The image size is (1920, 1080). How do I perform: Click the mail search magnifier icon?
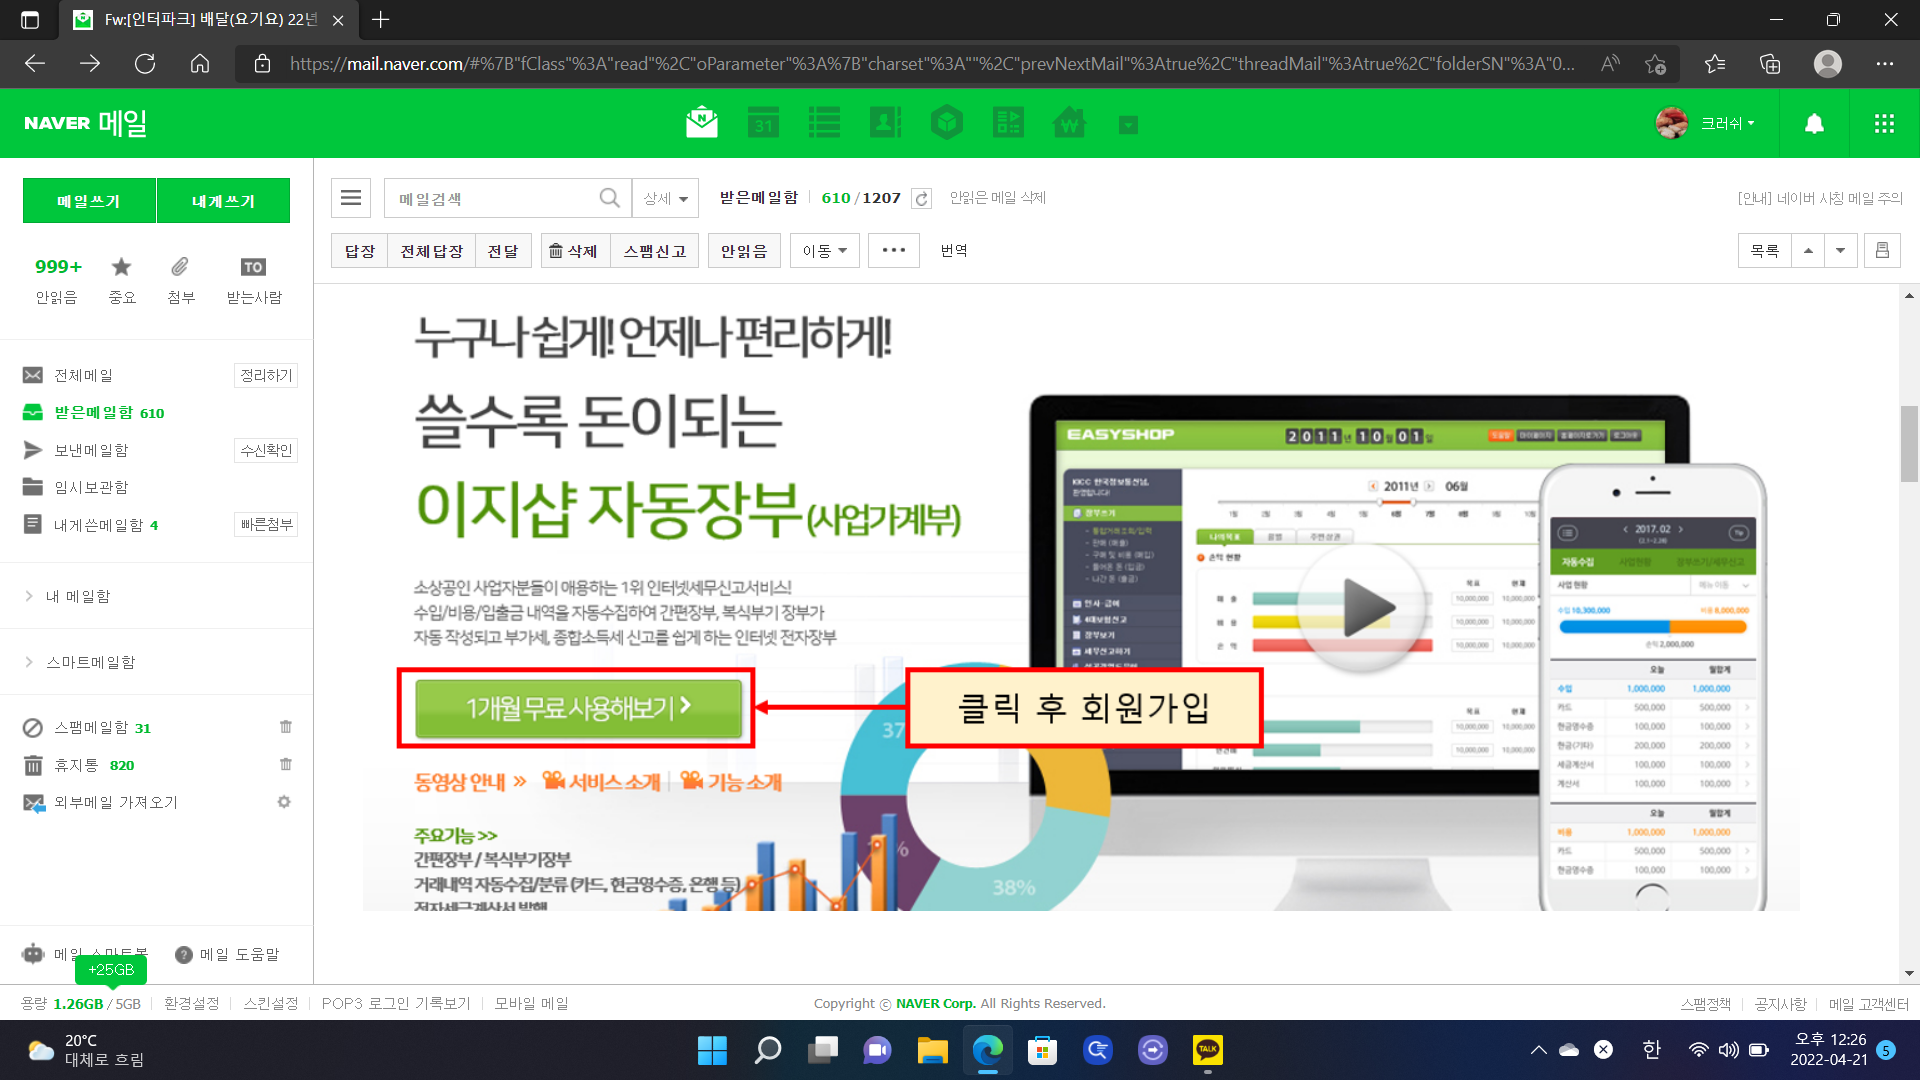pos(609,198)
